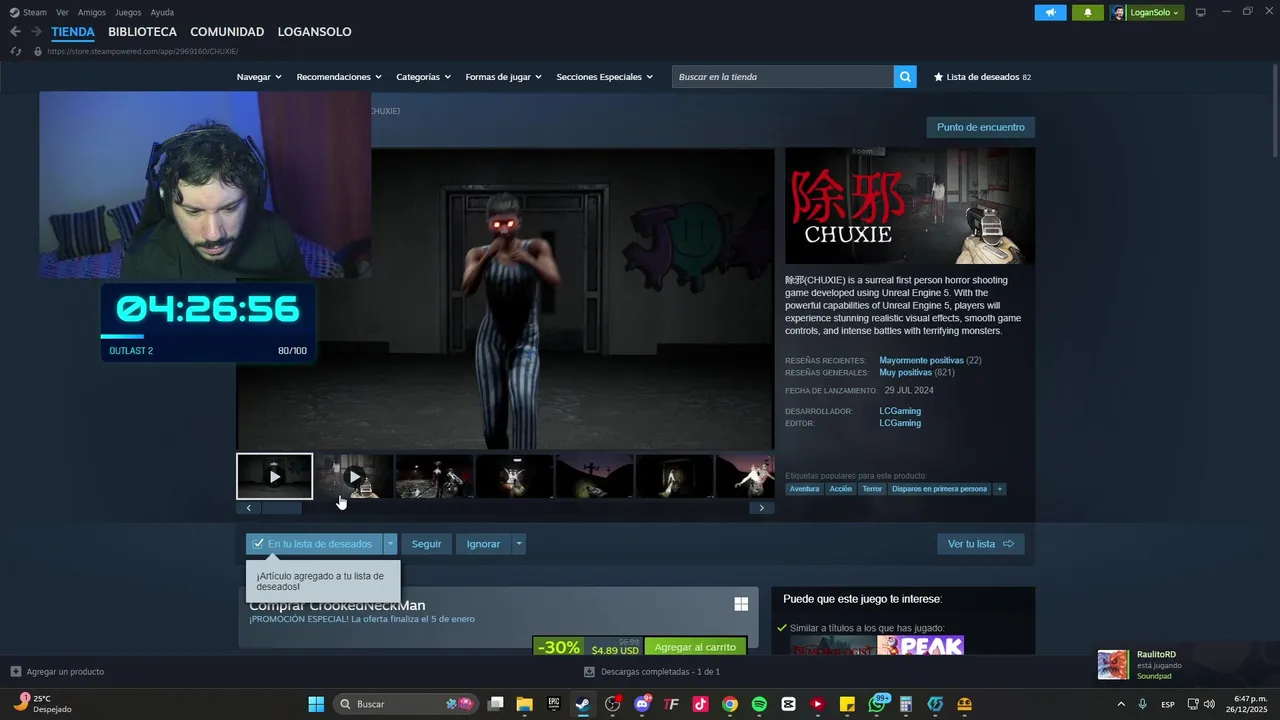Open the Windows Start menu
Image resolution: width=1280 pixels, height=720 pixels.
coord(316,704)
